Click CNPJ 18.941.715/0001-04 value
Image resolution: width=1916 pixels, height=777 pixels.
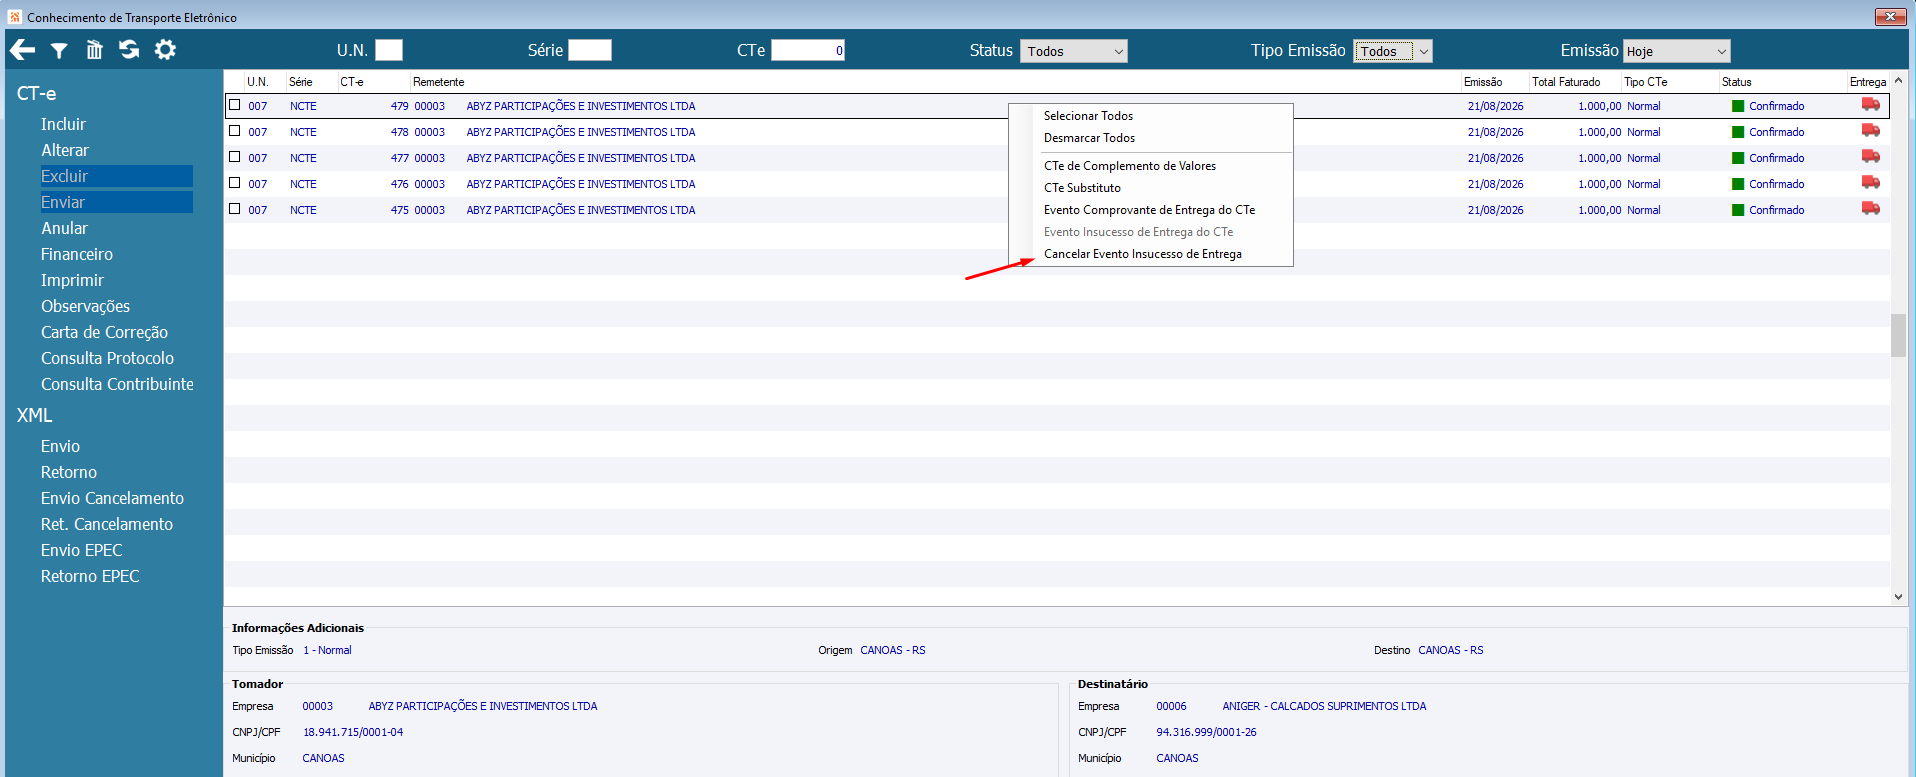353,732
